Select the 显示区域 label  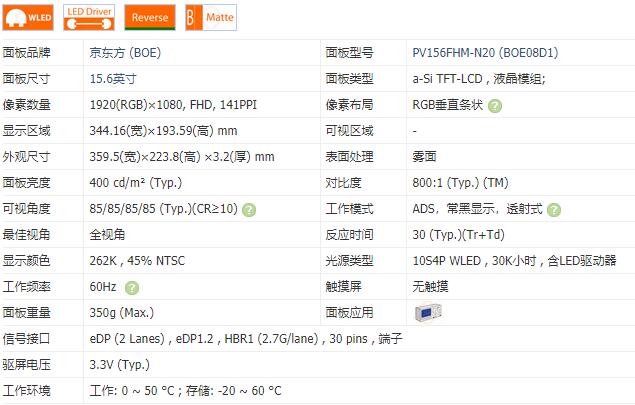(x=26, y=131)
